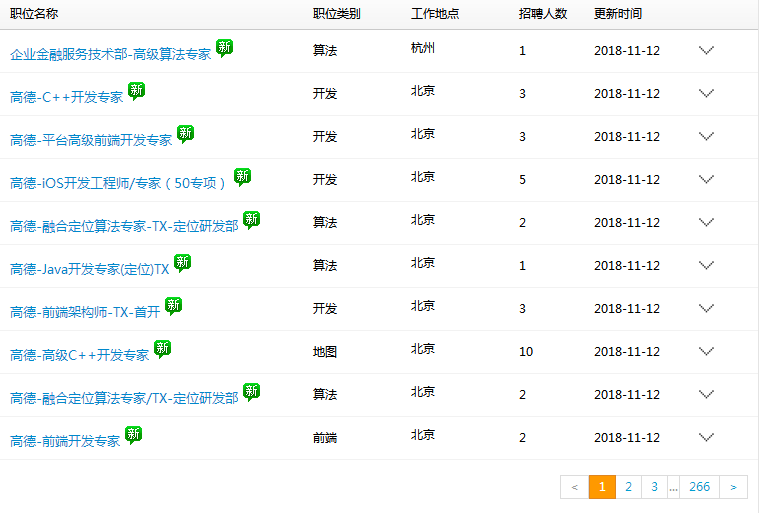This screenshot has height=513, width=763.
Task: Open 企业金融服务技术部-高级算法专家 job link
Action: [110, 54]
